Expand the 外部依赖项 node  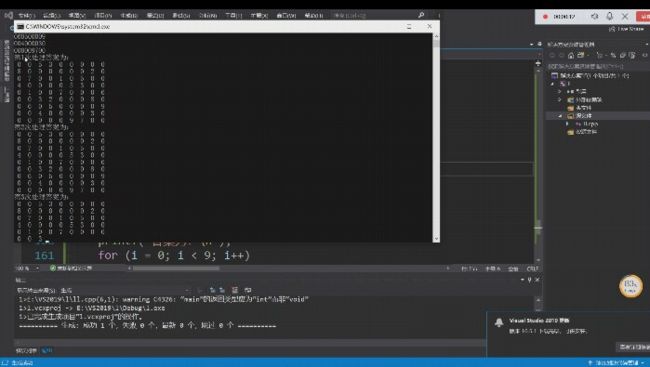[x=560, y=100]
